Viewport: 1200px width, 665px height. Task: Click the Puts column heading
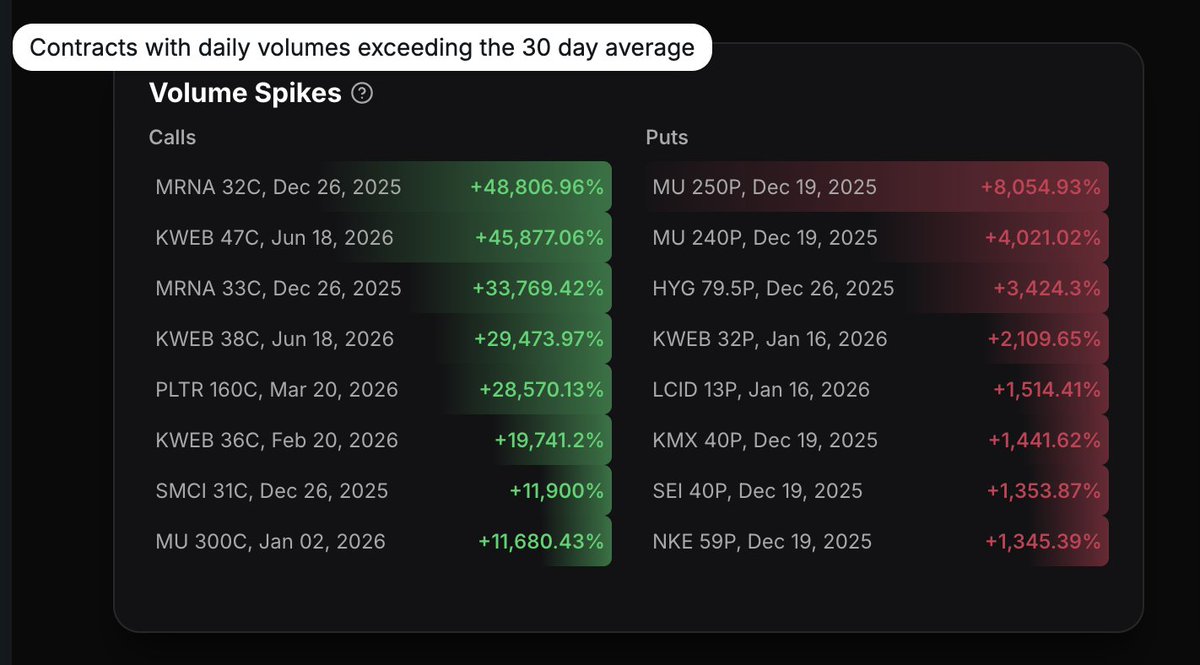(667, 137)
